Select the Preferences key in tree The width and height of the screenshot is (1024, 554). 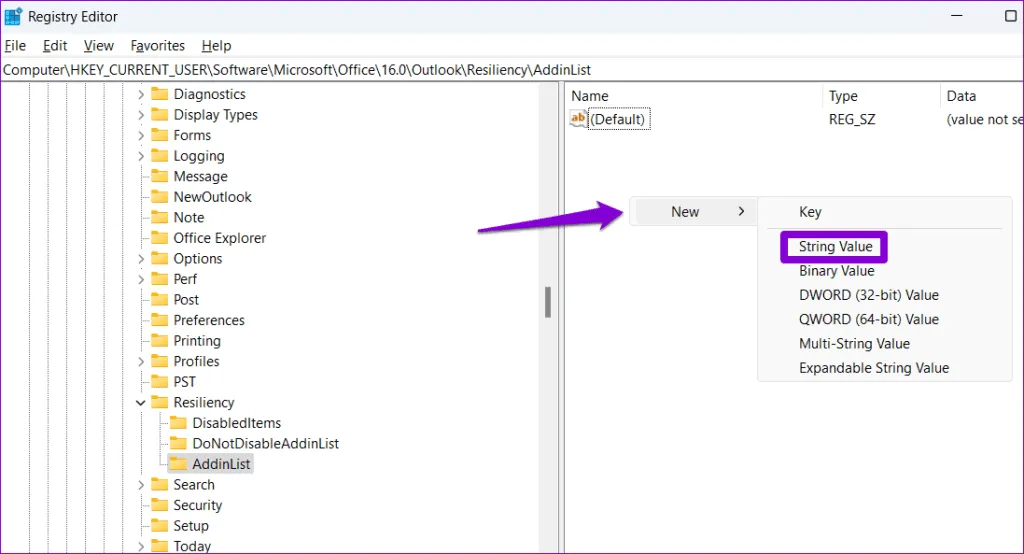[208, 320]
